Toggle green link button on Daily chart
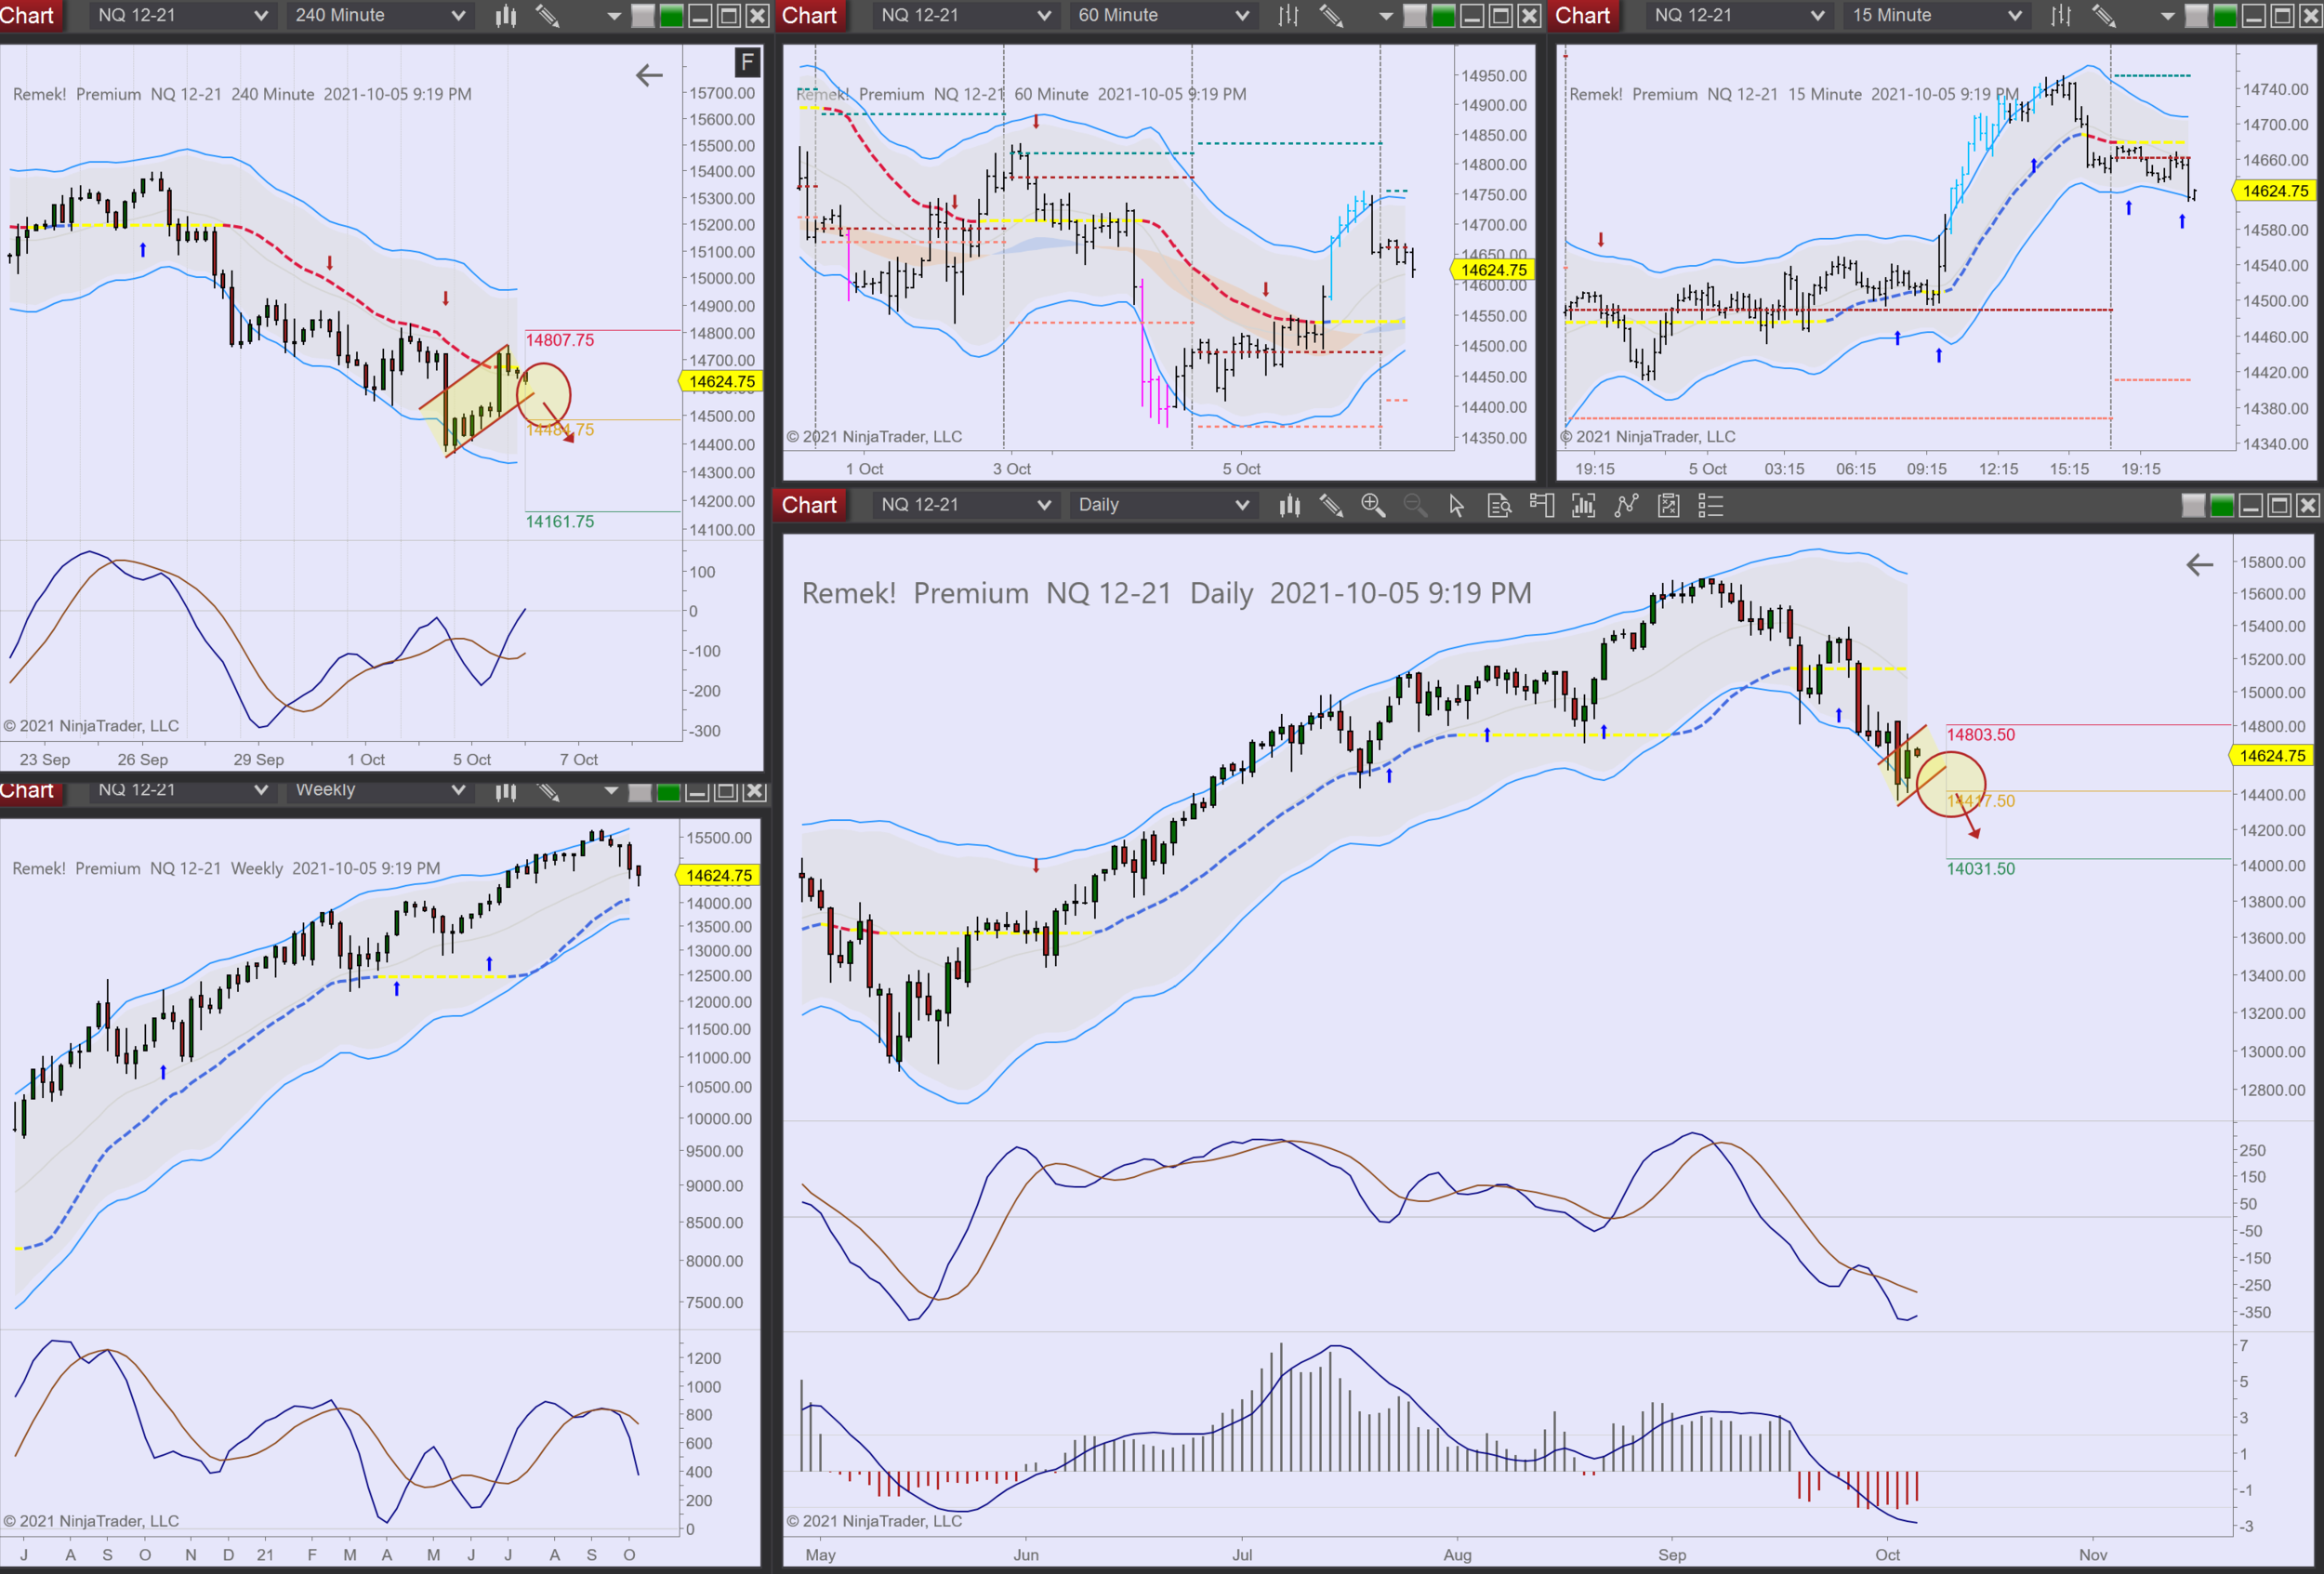This screenshot has width=2324, height=1574. 2221,506
